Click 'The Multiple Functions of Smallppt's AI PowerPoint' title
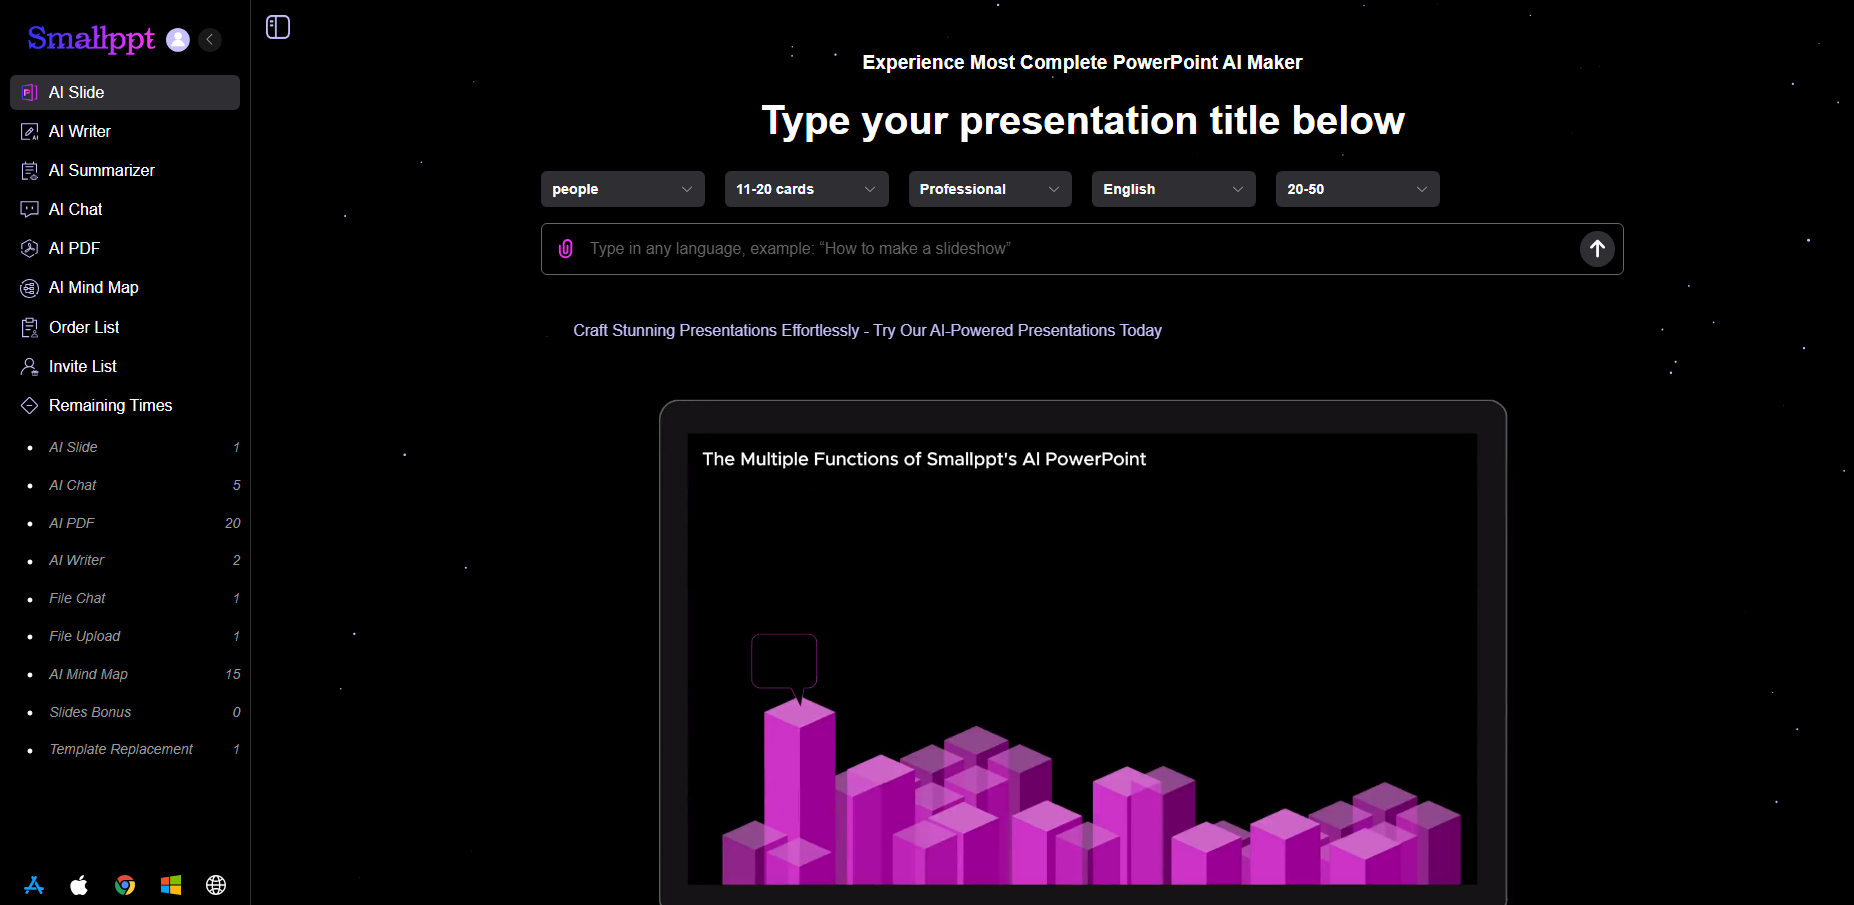1854x905 pixels. point(924,459)
